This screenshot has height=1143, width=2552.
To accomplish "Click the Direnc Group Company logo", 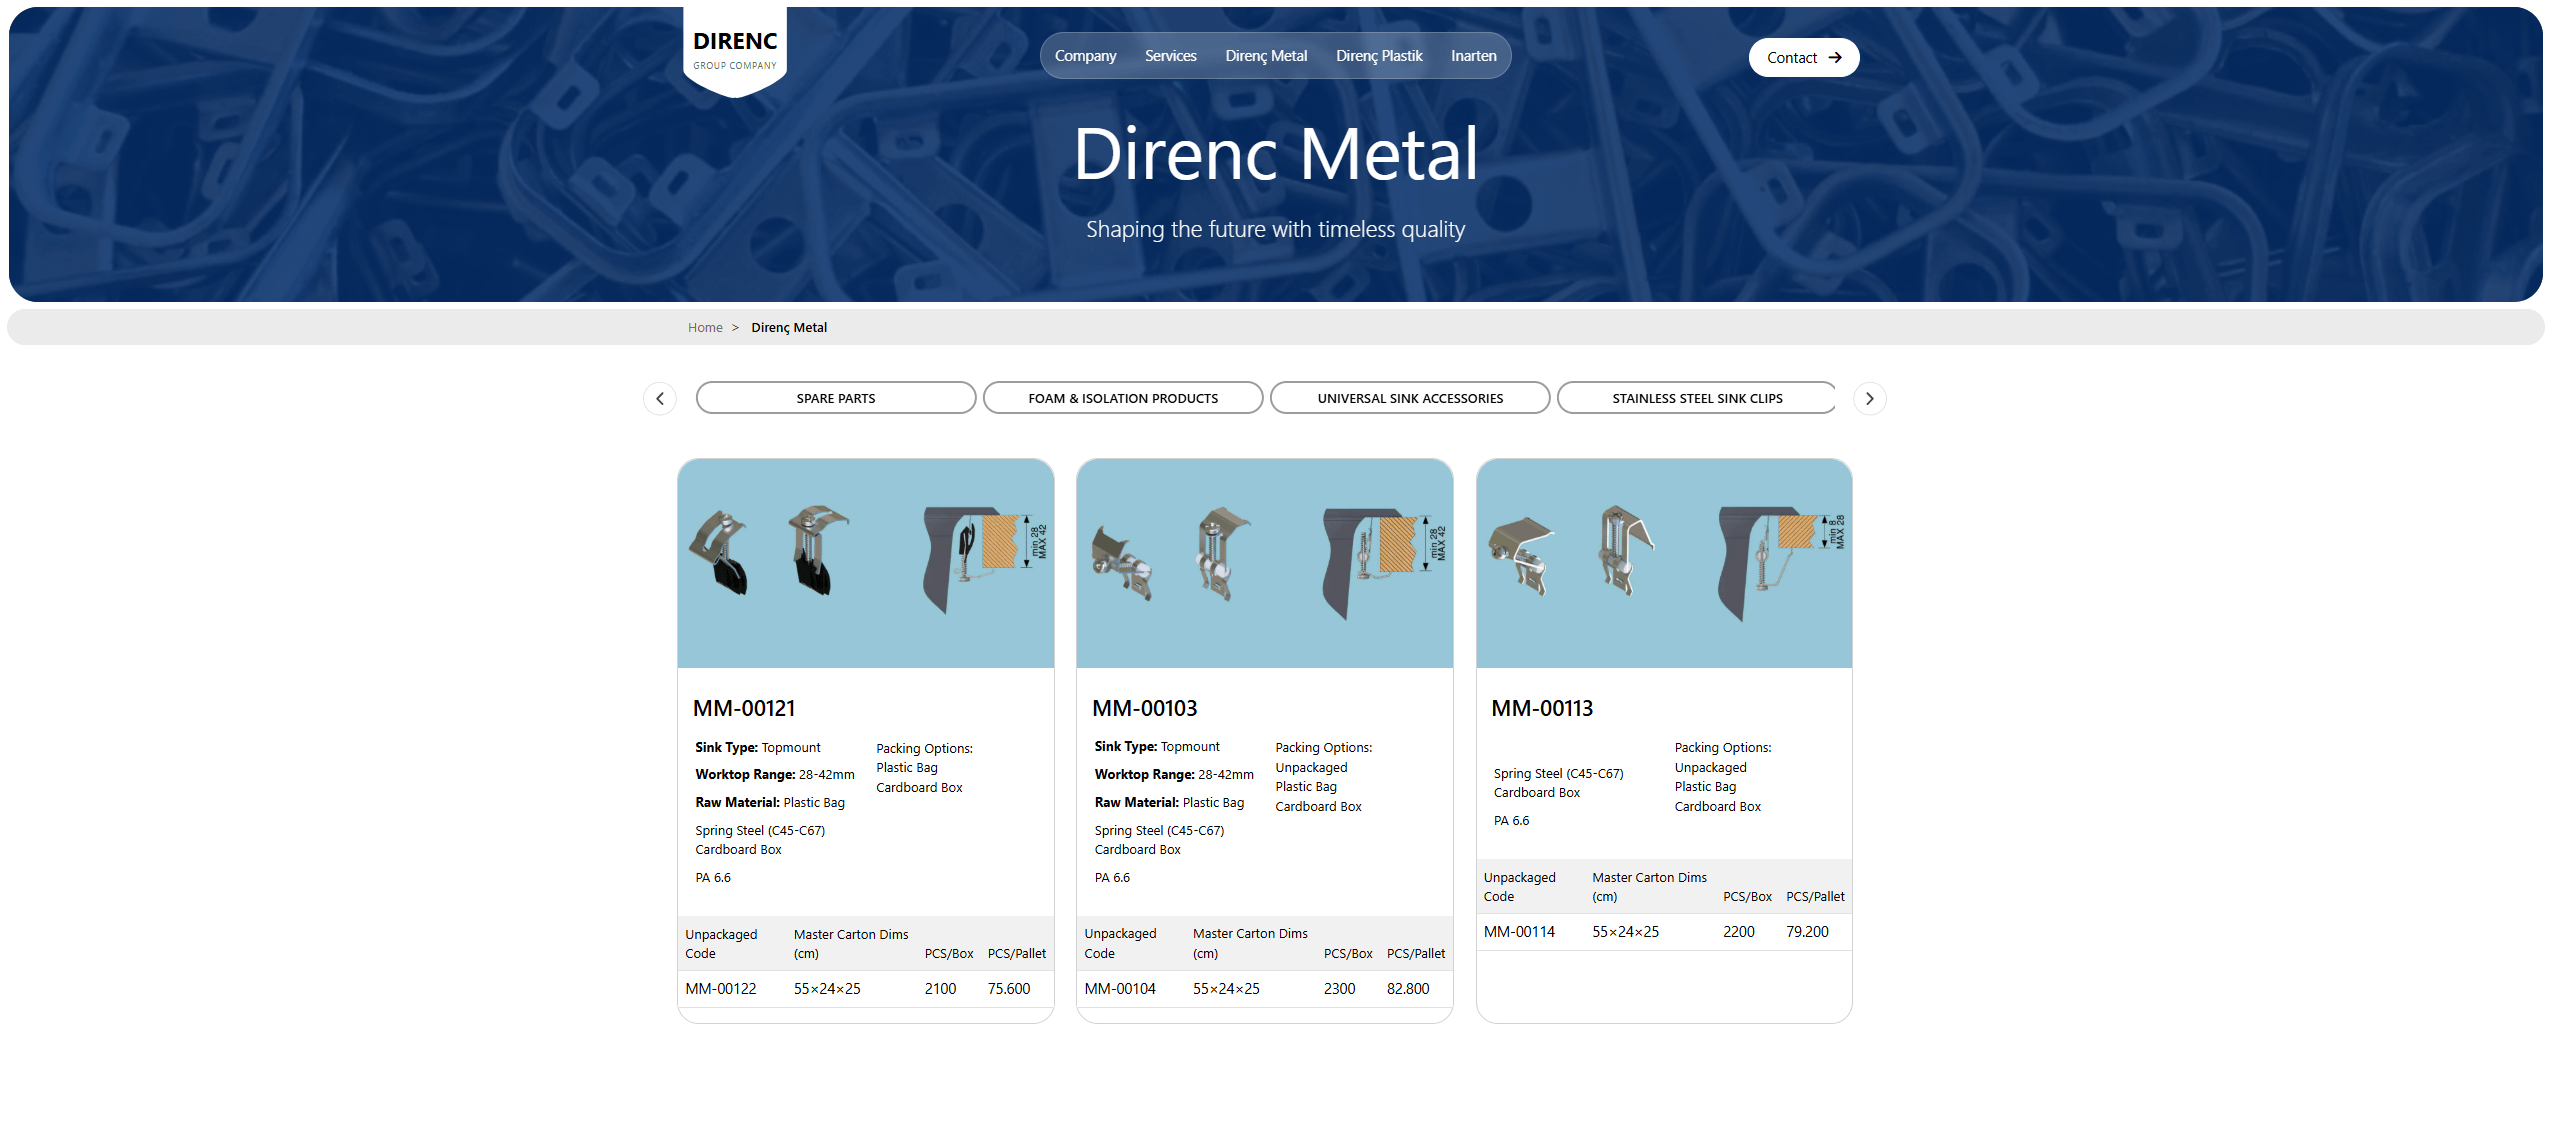I will point(735,51).
